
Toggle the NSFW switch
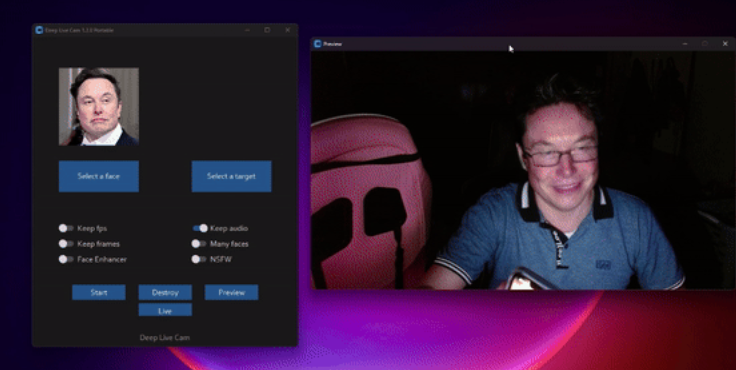(199, 259)
